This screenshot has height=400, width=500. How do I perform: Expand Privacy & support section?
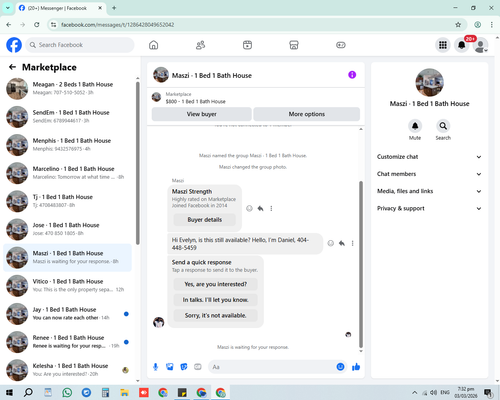coord(429,208)
